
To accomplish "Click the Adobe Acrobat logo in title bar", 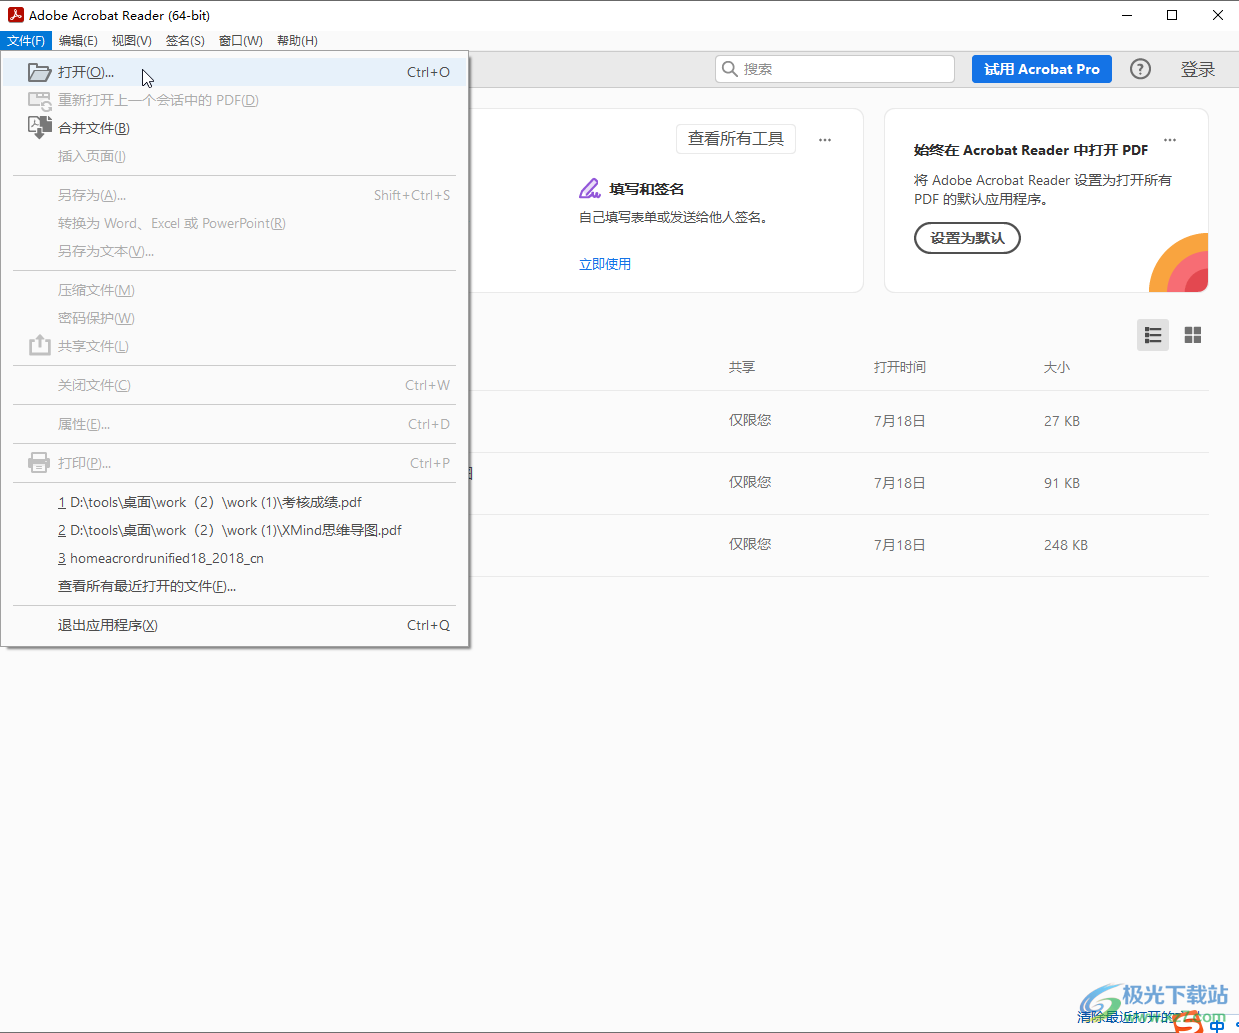I will coord(15,15).
